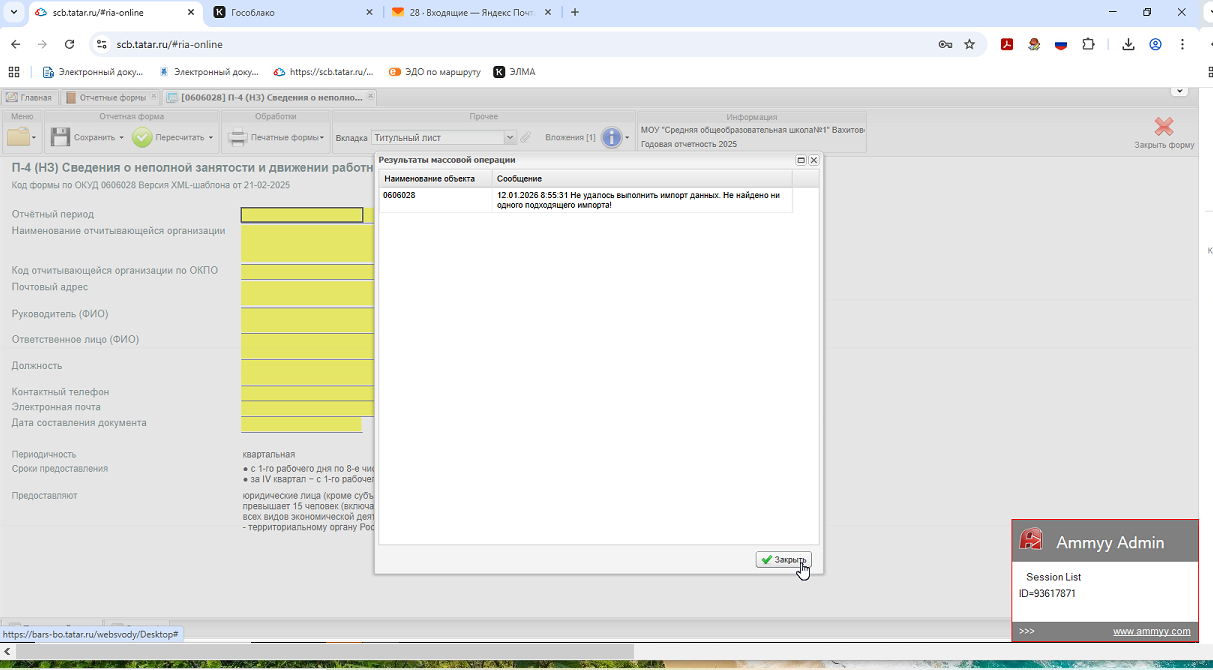The height and width of the screenshot is (670, 1213).
Task: Open first Электронный доку... bookmark
Action: tap(93, 72)
